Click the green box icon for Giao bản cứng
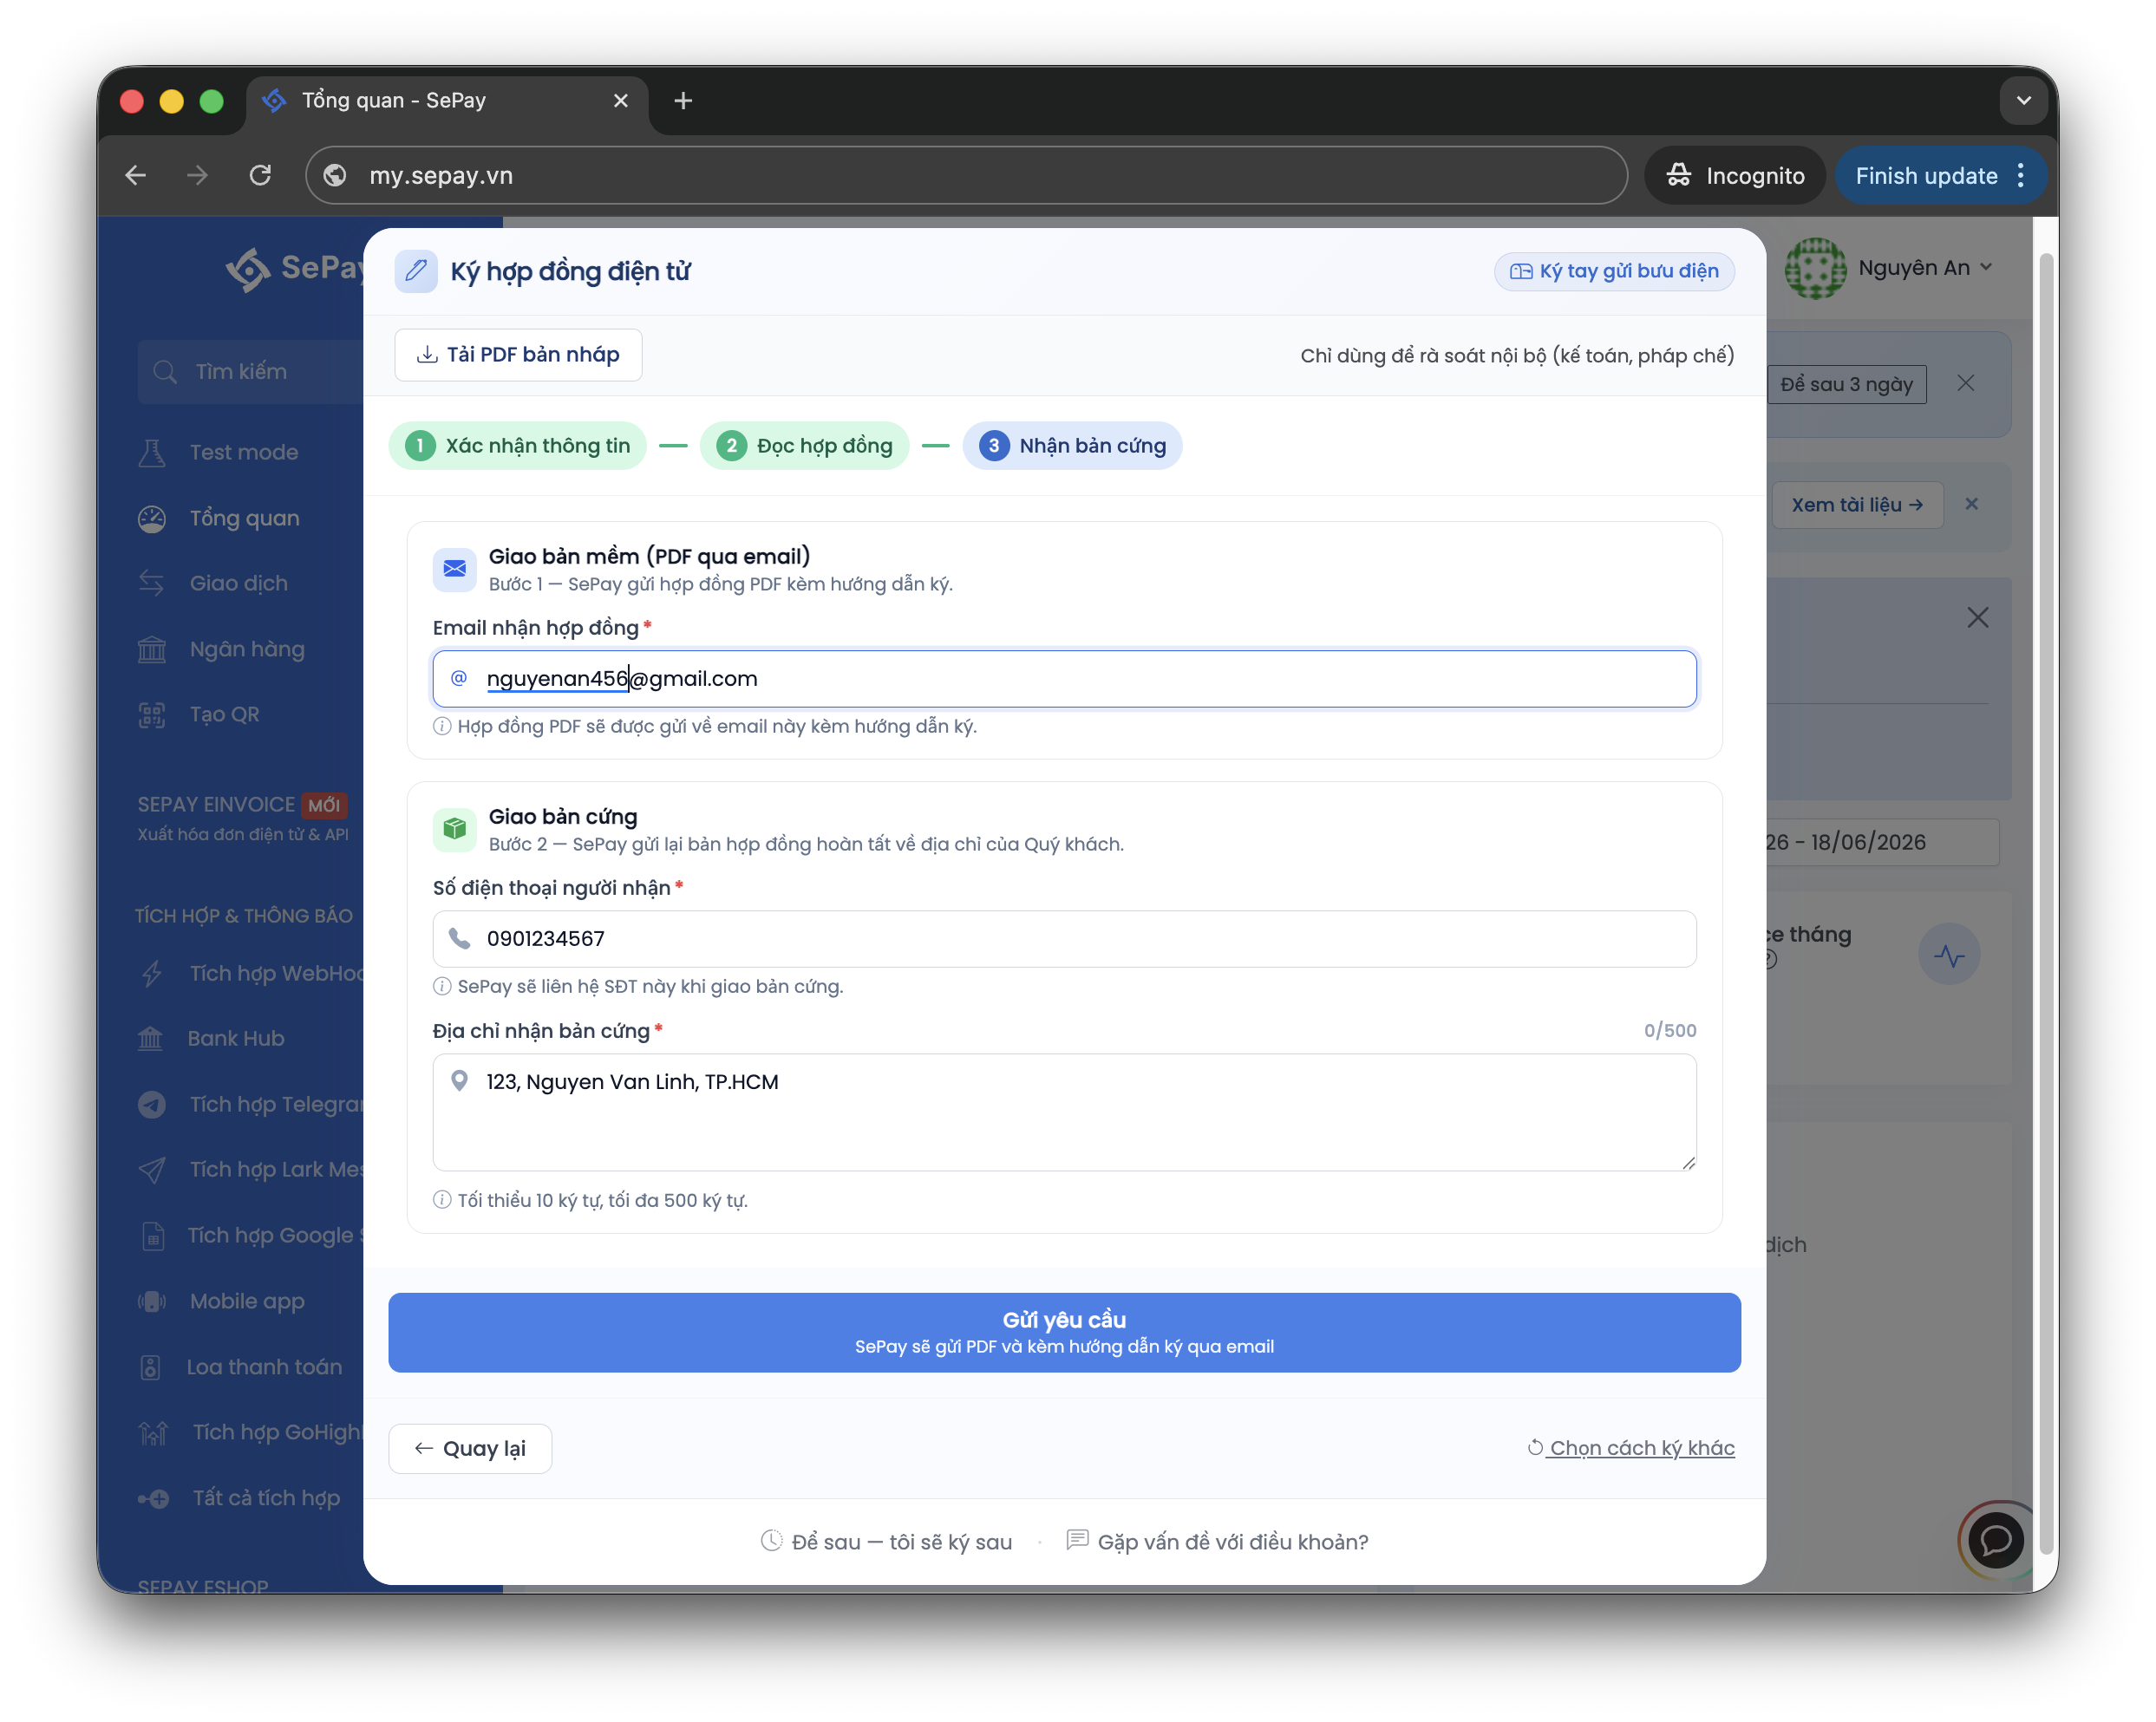The image size is (2156, 1722). 454,828
